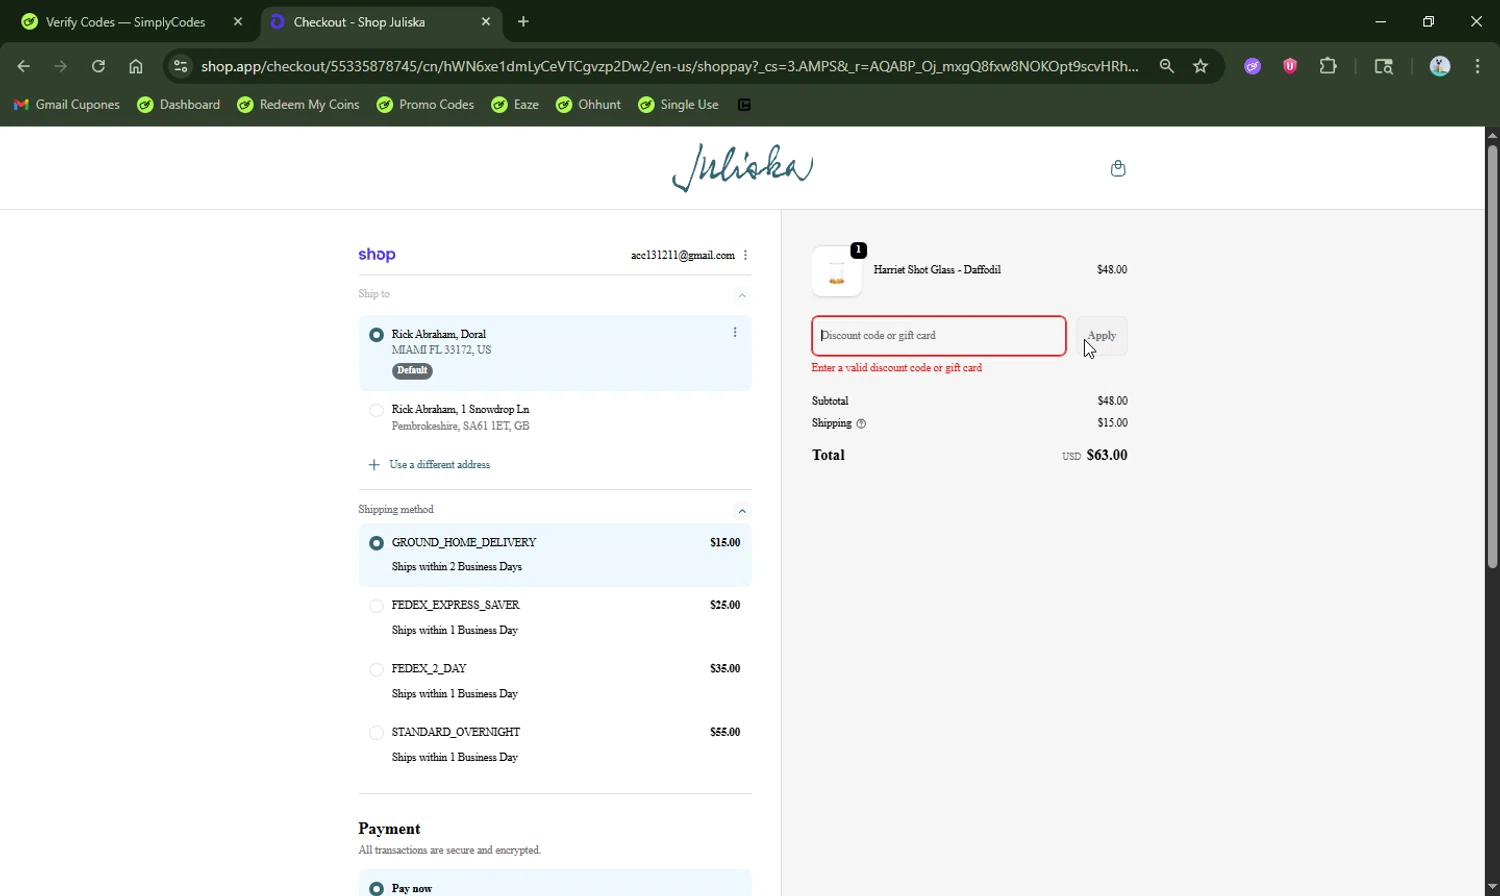1500x896 pixels.
Task: Close the Verify Codes SimplyCodes tab
Action: [x=237, y=21]
